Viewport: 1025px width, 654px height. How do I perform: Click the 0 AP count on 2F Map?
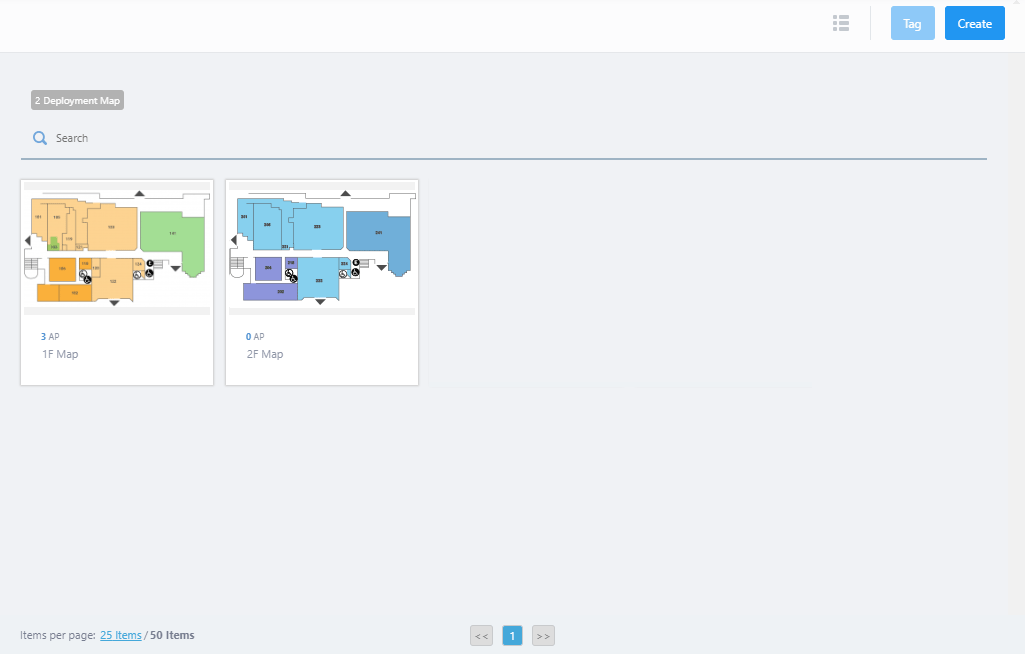pyautogui.click(x=255, y=336)
